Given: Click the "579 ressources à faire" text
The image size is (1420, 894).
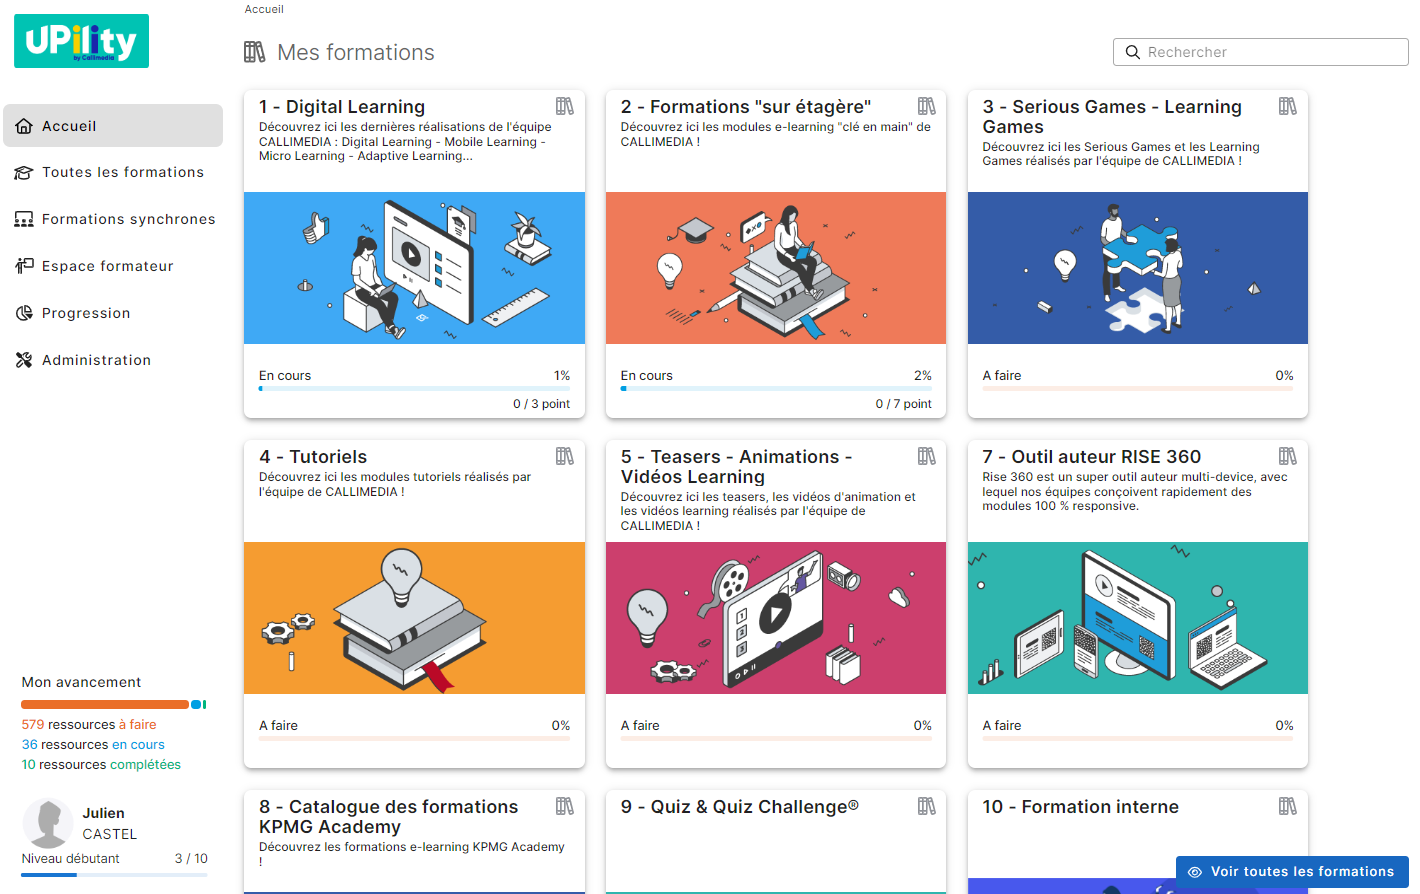Looking at the screenshot, I should (x=89, y=725).
